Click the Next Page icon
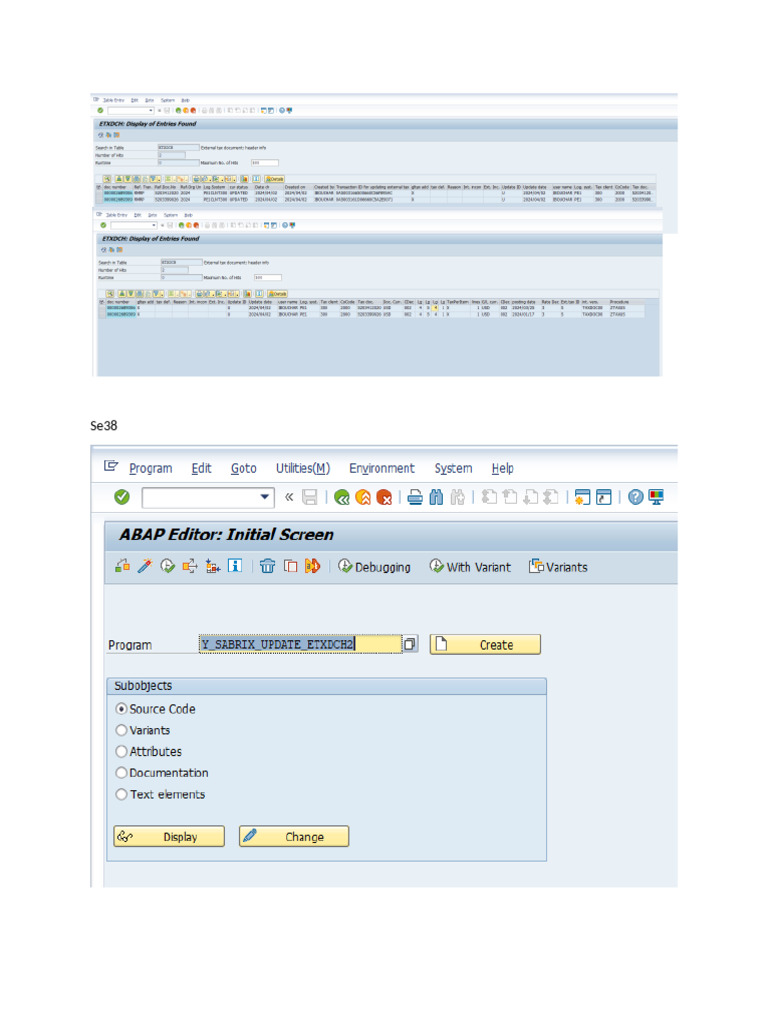Image resolution: width=768 pixels, height=1024 pixels. coord(531,497)
